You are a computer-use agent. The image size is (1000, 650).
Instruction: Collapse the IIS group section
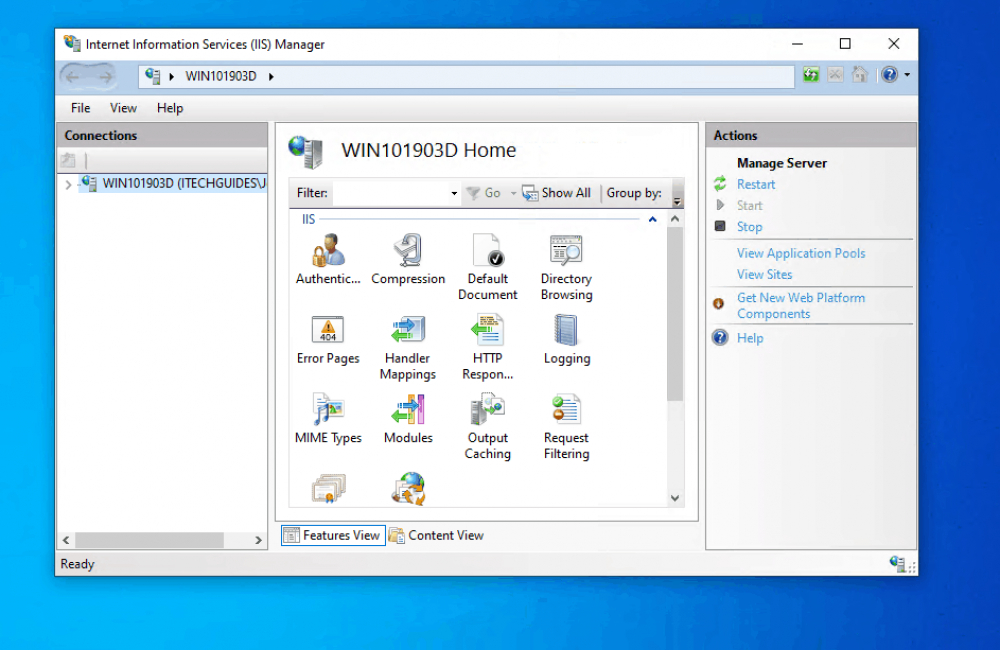click(x=652, y=219)
